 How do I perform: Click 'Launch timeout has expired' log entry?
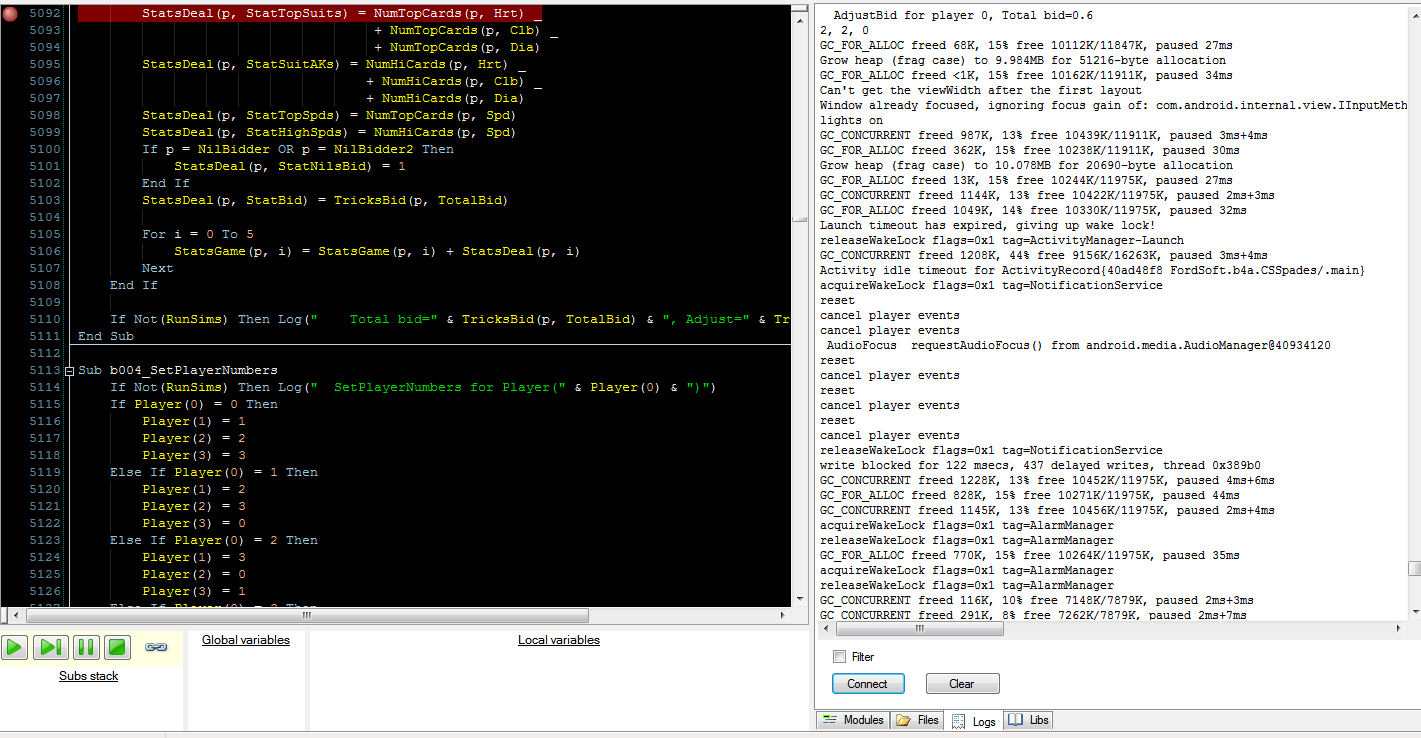coord(987,225)
